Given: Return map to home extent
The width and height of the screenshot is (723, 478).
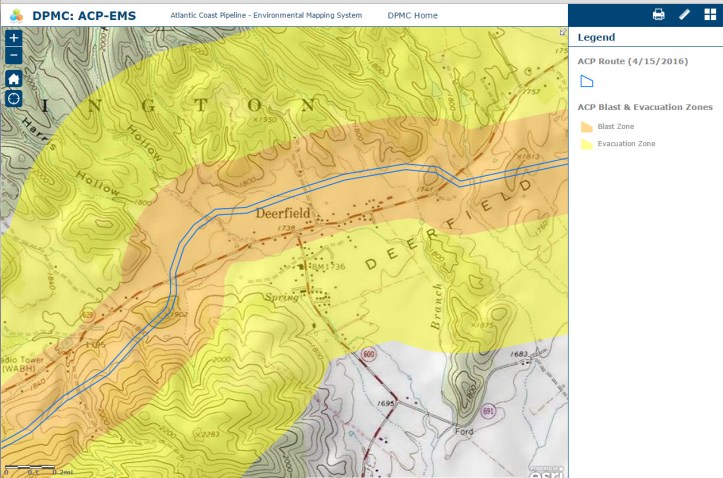Looking at the screenshot, I should point(14,78).
